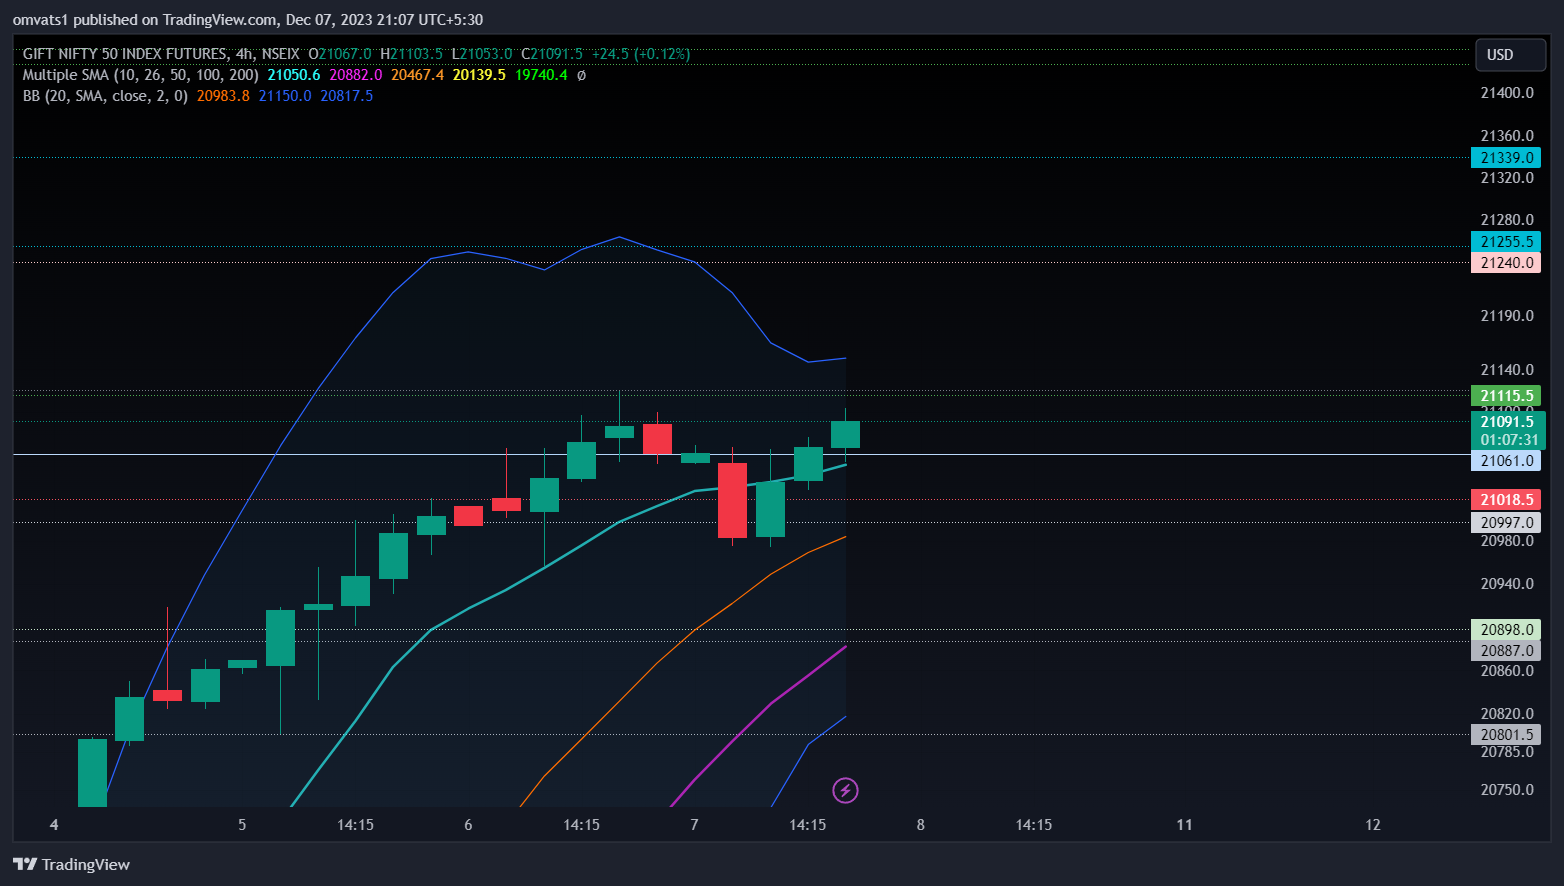Image resolution: width=1564 pixels, height=886 pixels.
Task: Click the green 21115.5 price label
Action: (1506, 396)
